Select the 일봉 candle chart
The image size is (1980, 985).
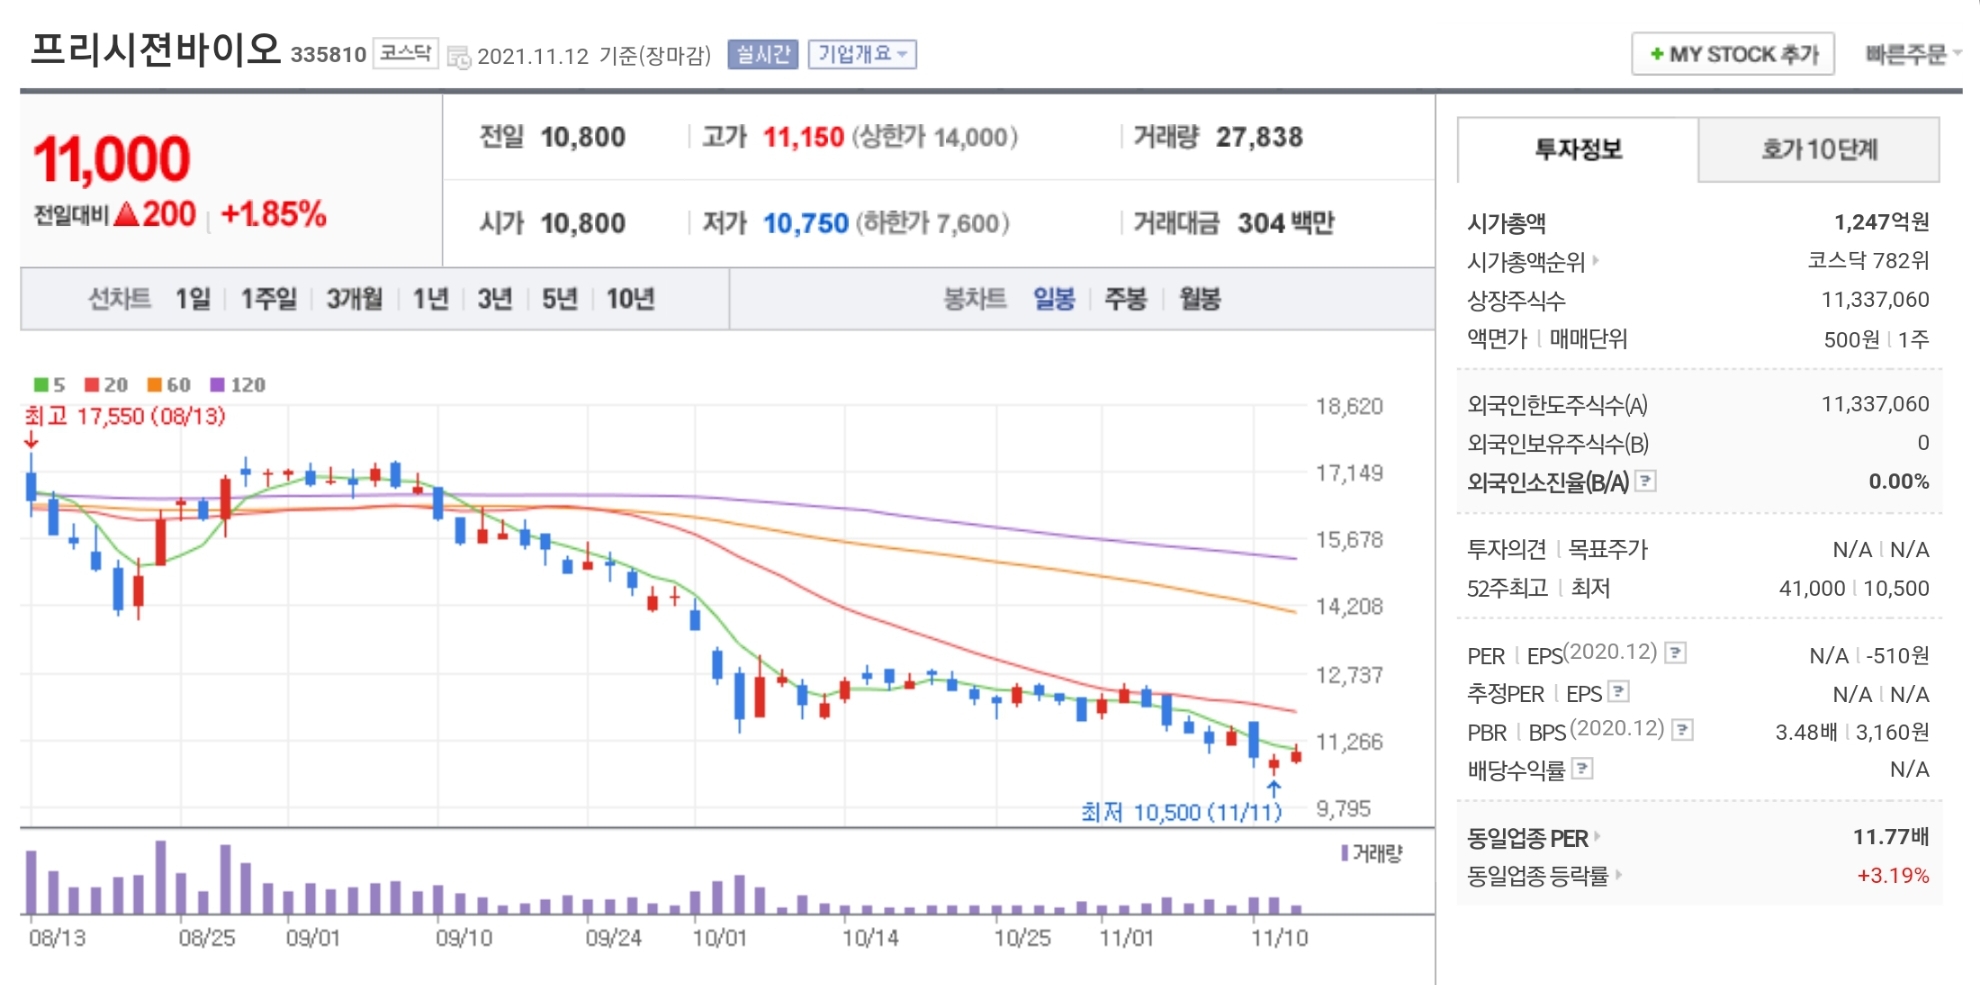(x=1054, y=299)
